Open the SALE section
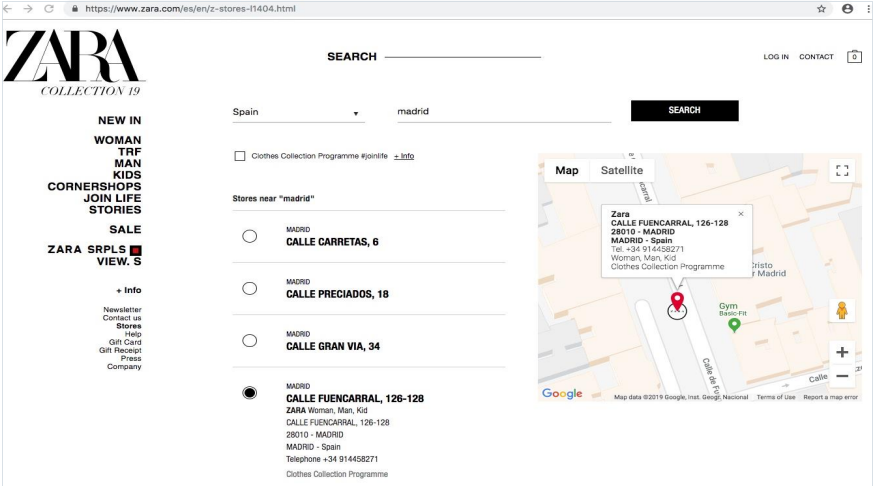Image resolution: width=874 pixels, height=486 pixels. point(125,230)
